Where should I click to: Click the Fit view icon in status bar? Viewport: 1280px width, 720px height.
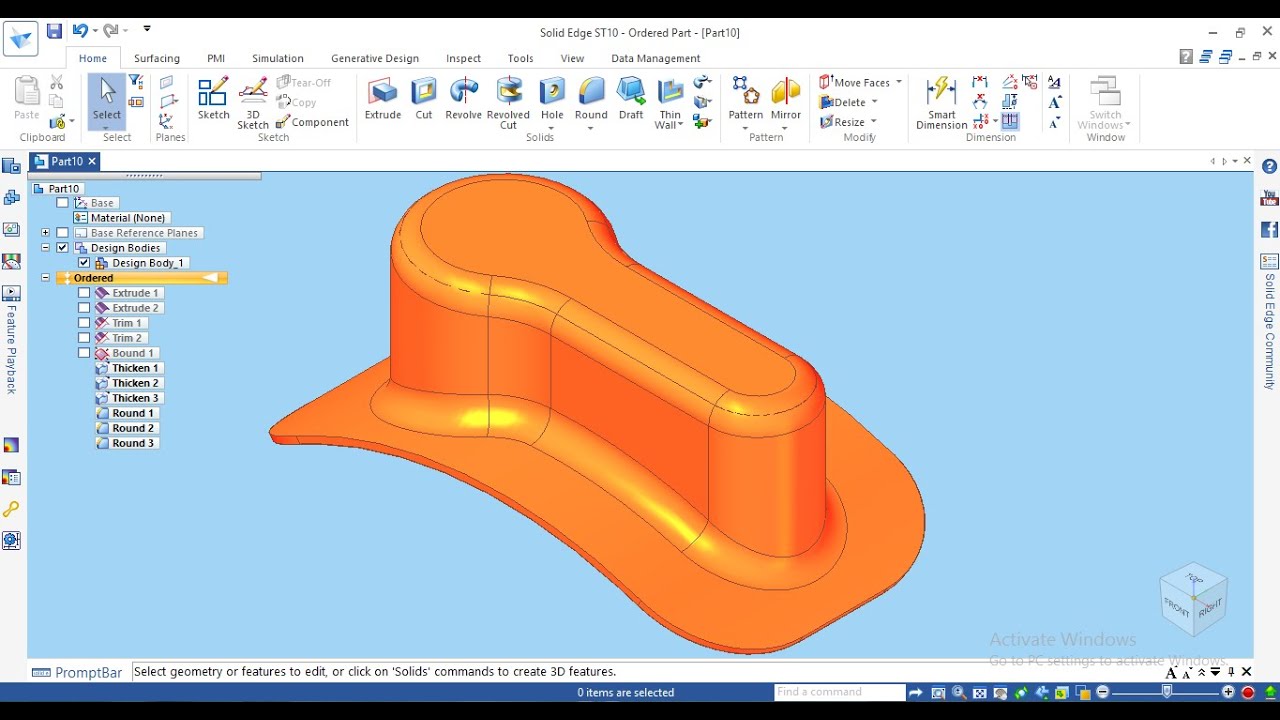click(x=980, y=692)
